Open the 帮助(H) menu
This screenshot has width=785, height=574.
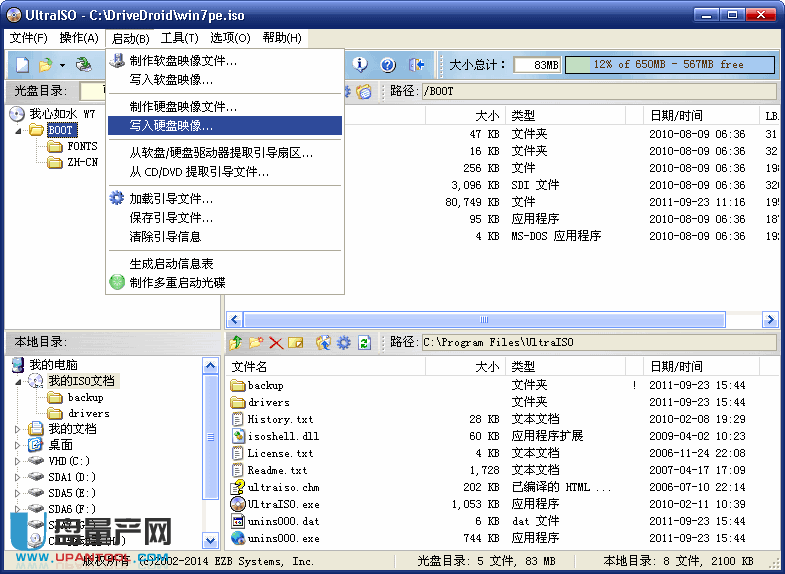point(282,38)
